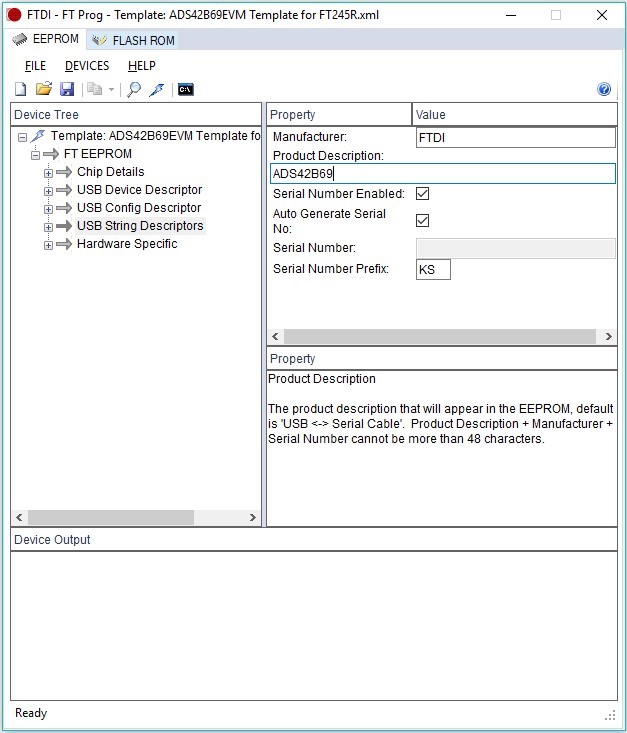Create a new template with toolbar New icon

(x=21, y=89)
